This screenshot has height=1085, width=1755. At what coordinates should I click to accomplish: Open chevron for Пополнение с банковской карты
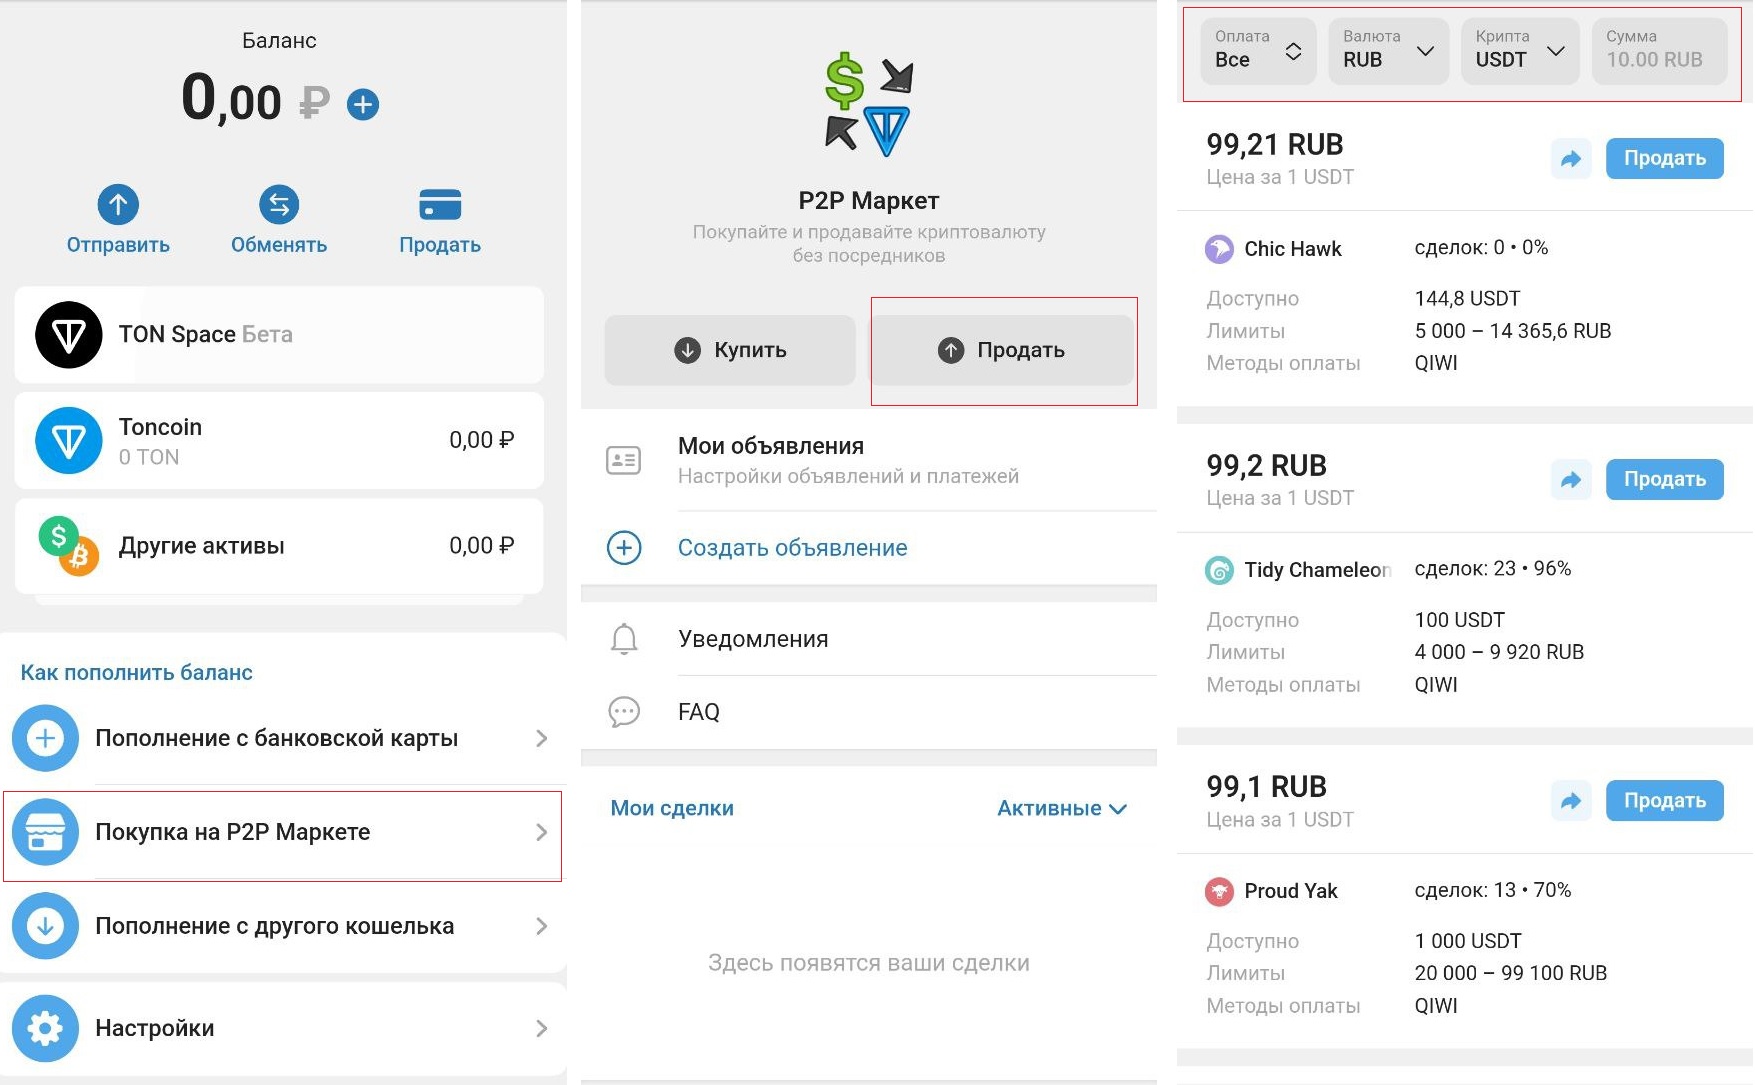click(541, 738)
